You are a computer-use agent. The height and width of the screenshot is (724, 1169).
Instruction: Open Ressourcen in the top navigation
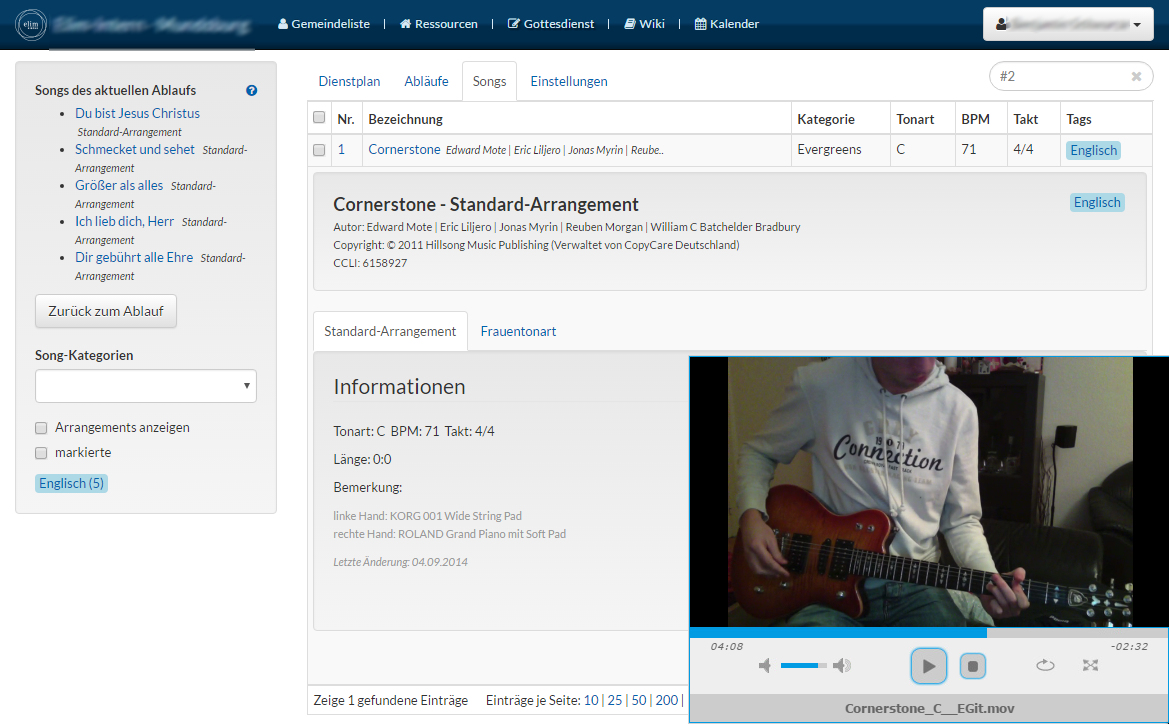tap(438, 24)
